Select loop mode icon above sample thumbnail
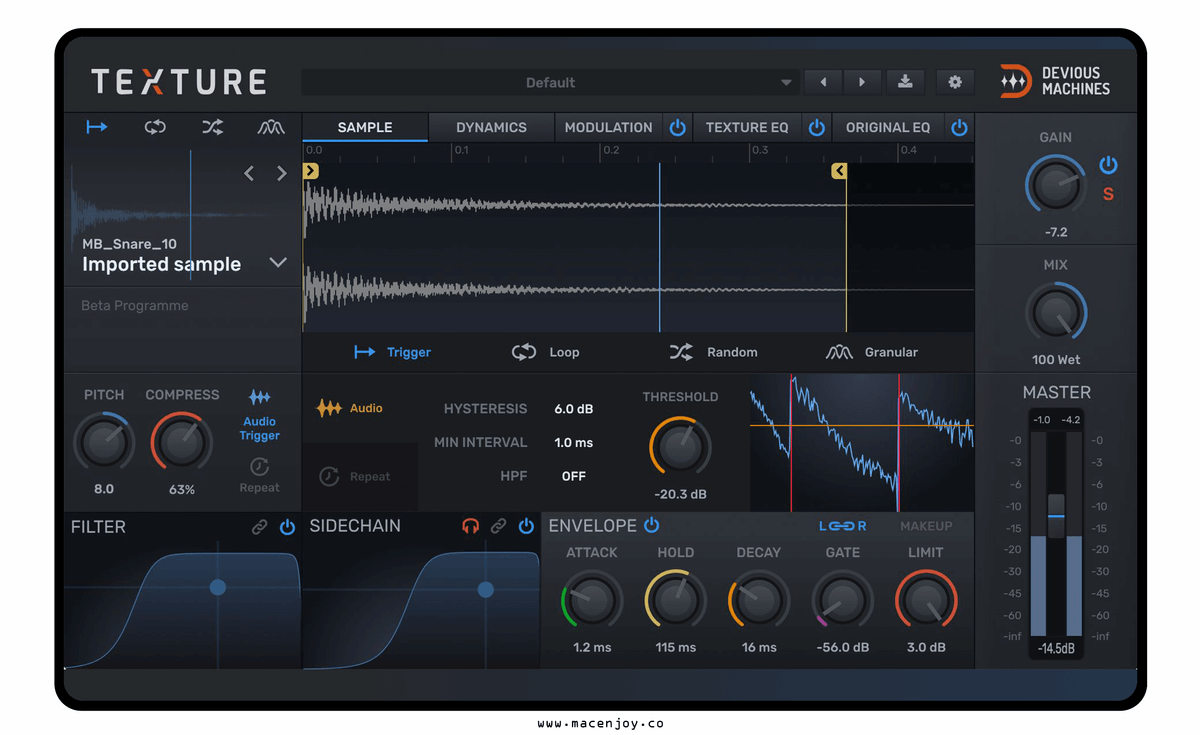1200x735 pixels. click(155, 127)
